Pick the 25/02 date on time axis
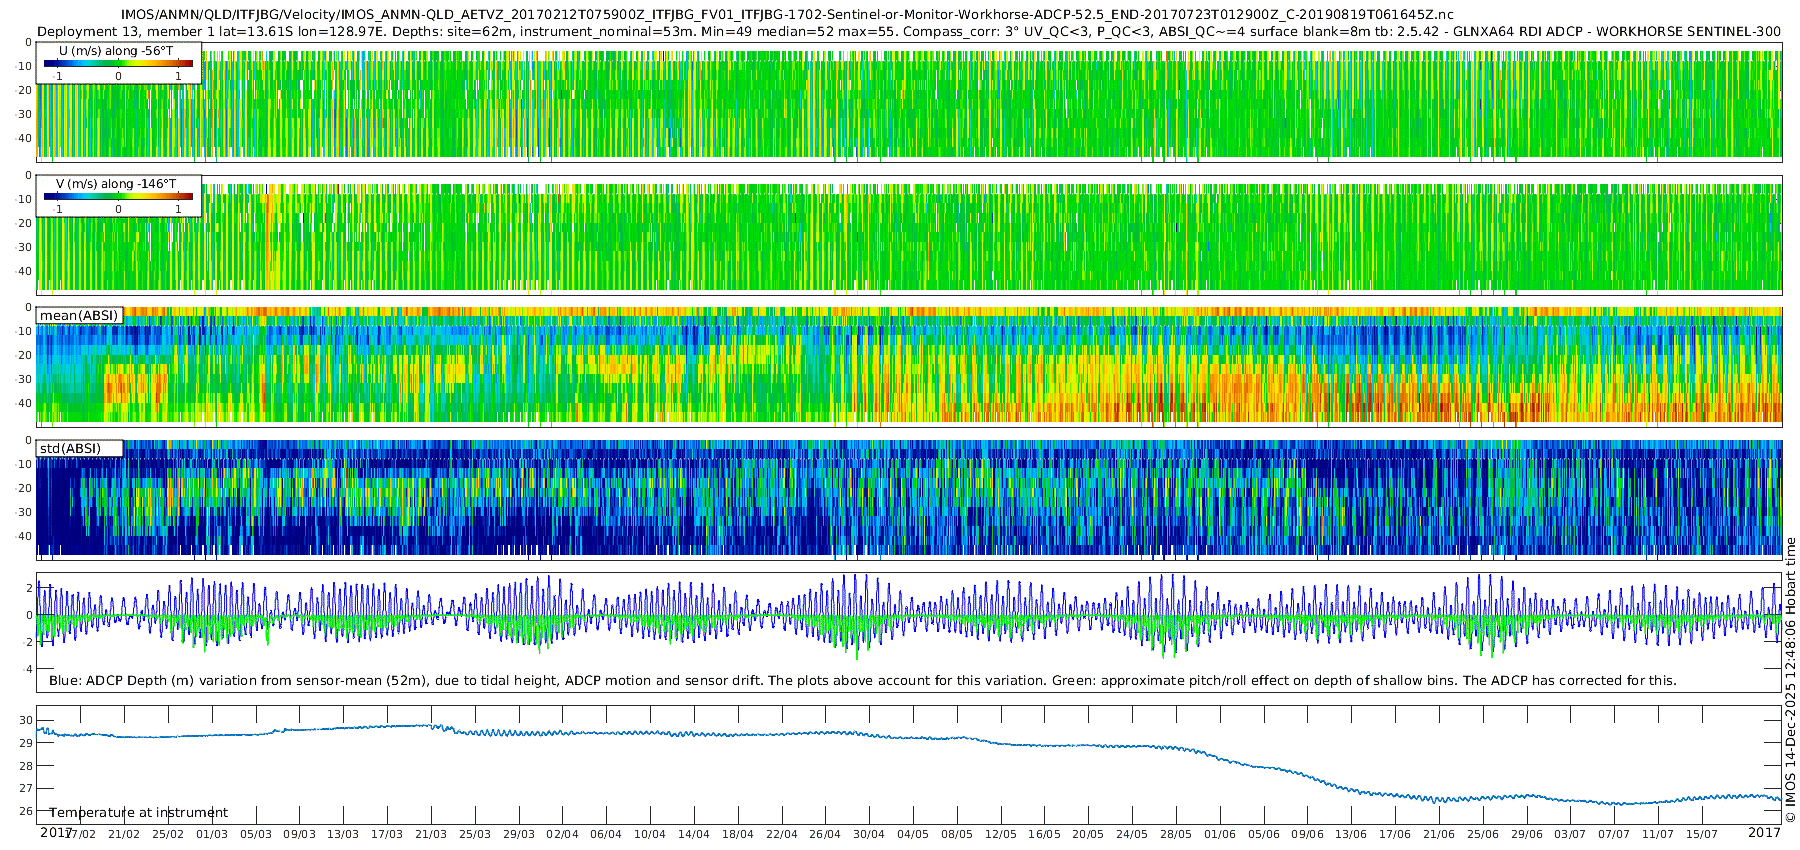 [x=167, y=834]
